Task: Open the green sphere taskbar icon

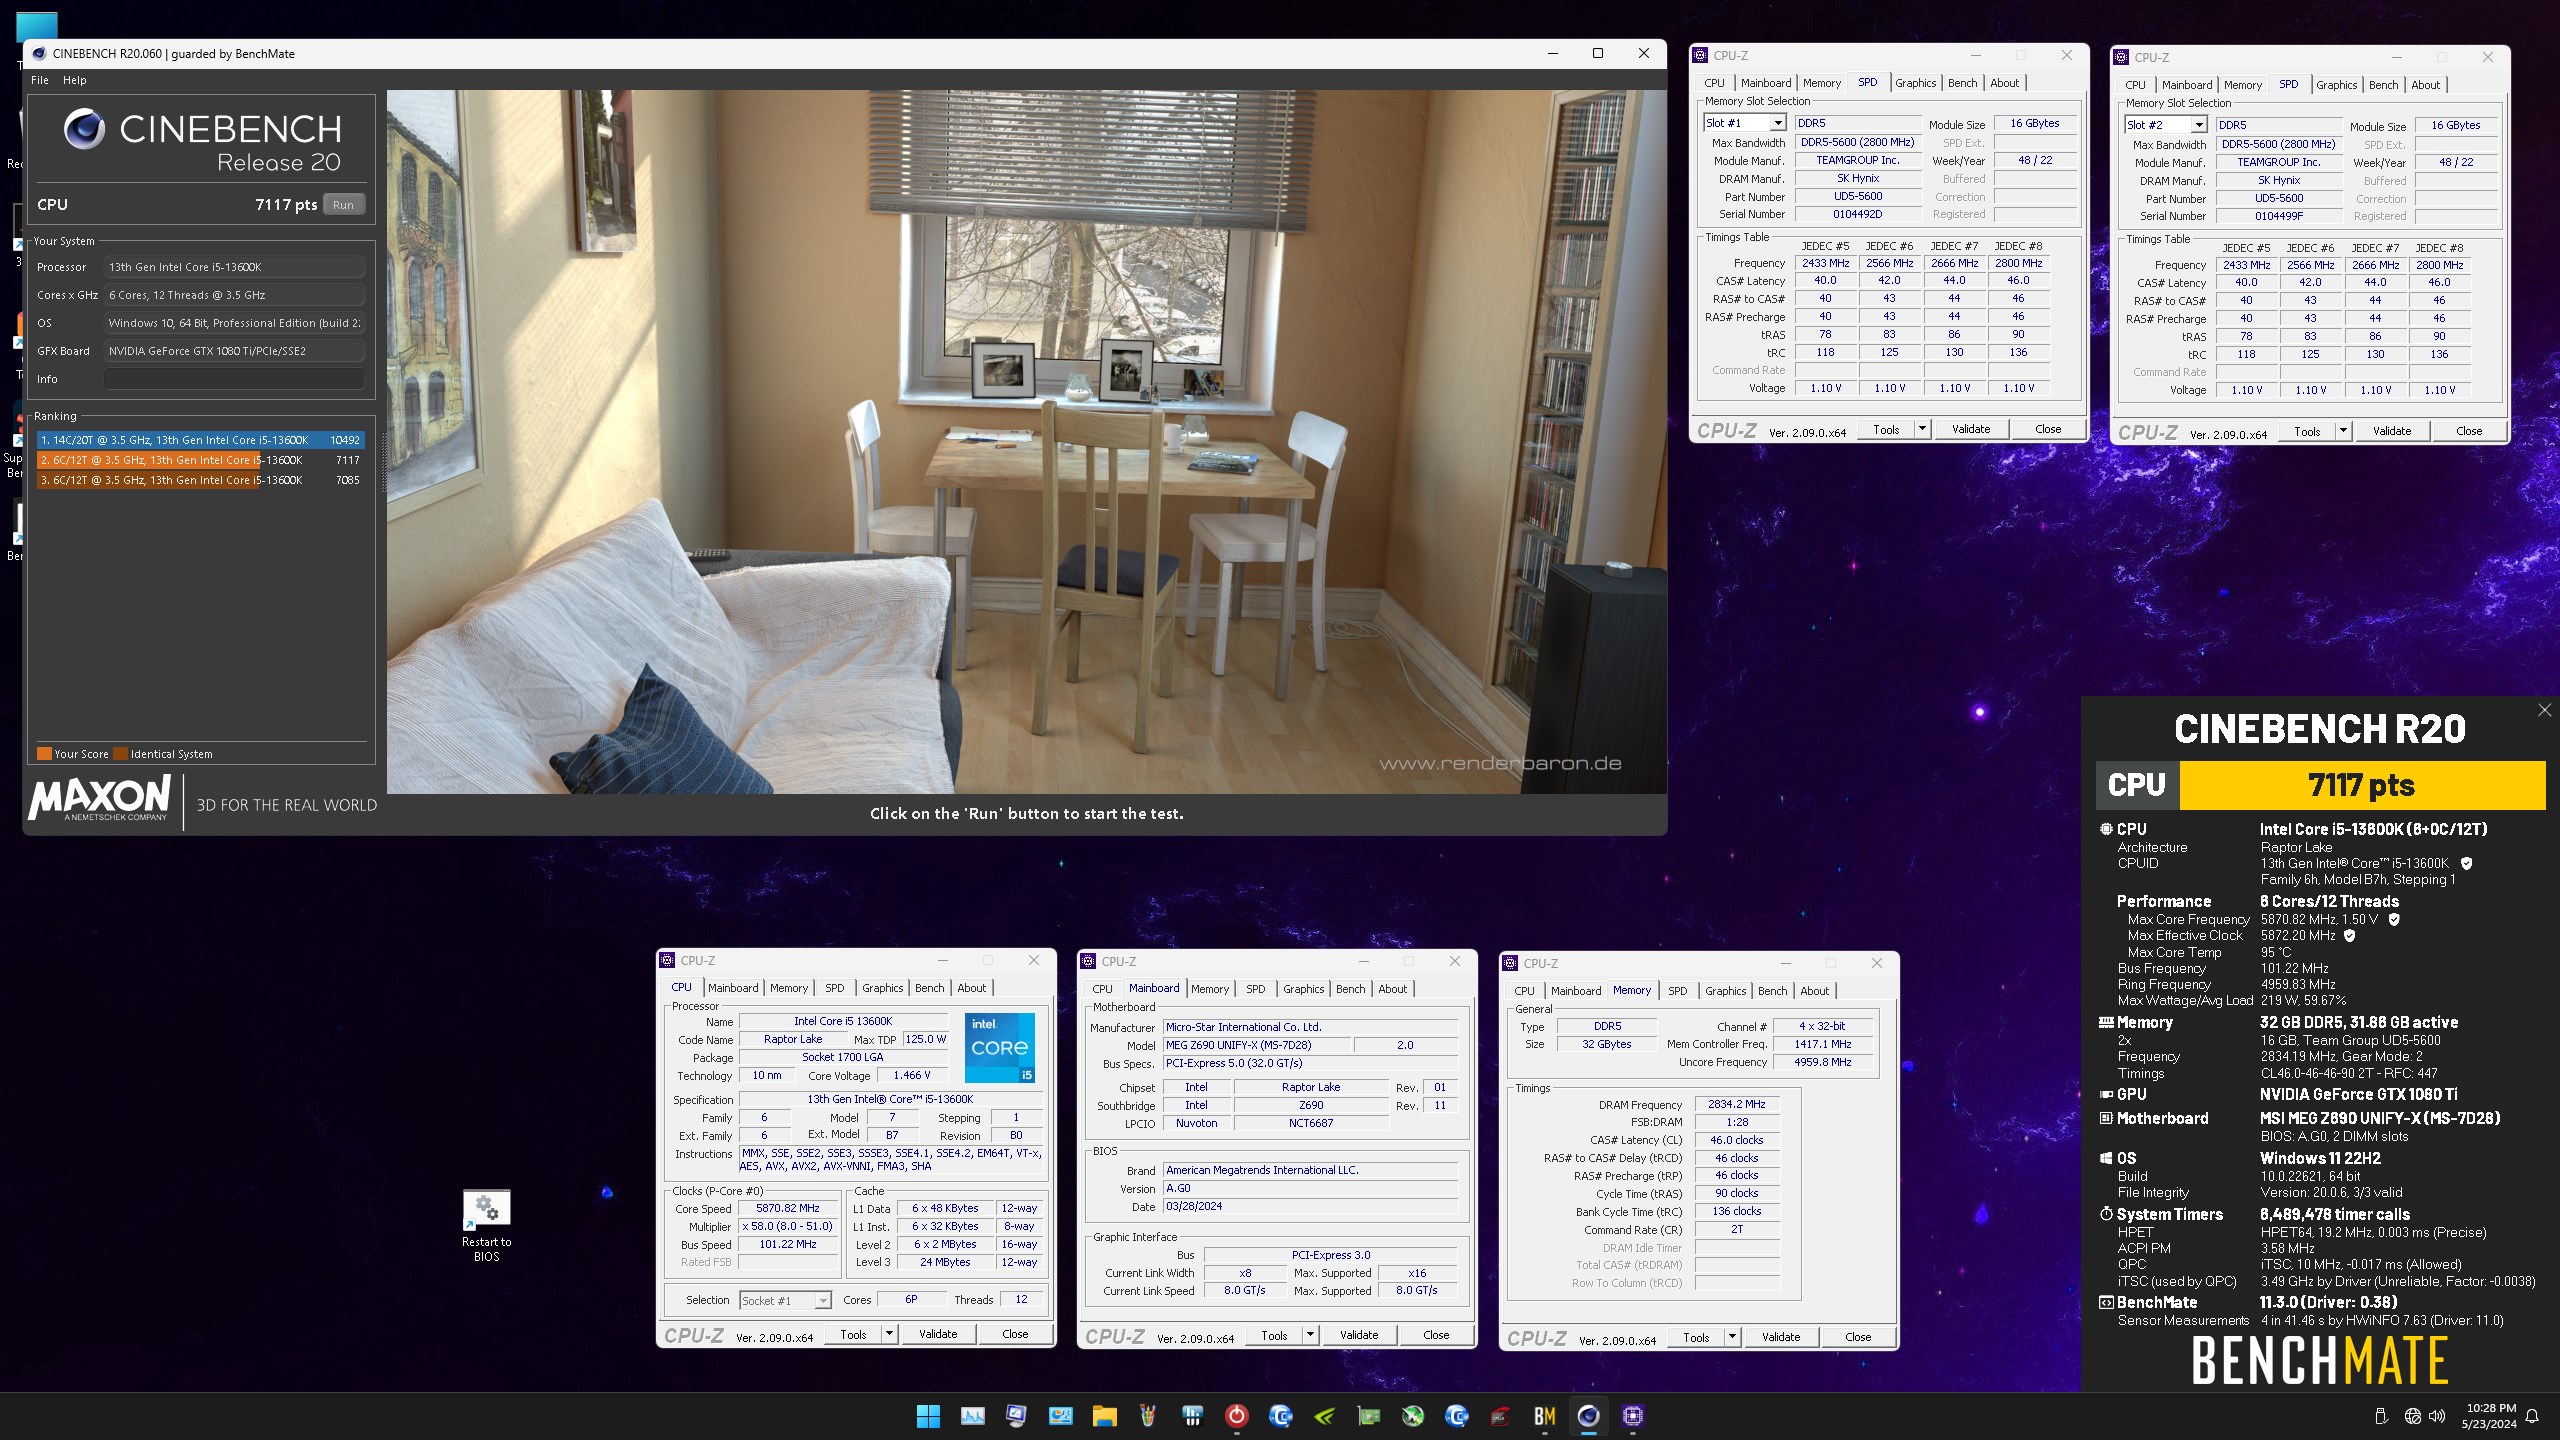Action: [1412, 1415]
